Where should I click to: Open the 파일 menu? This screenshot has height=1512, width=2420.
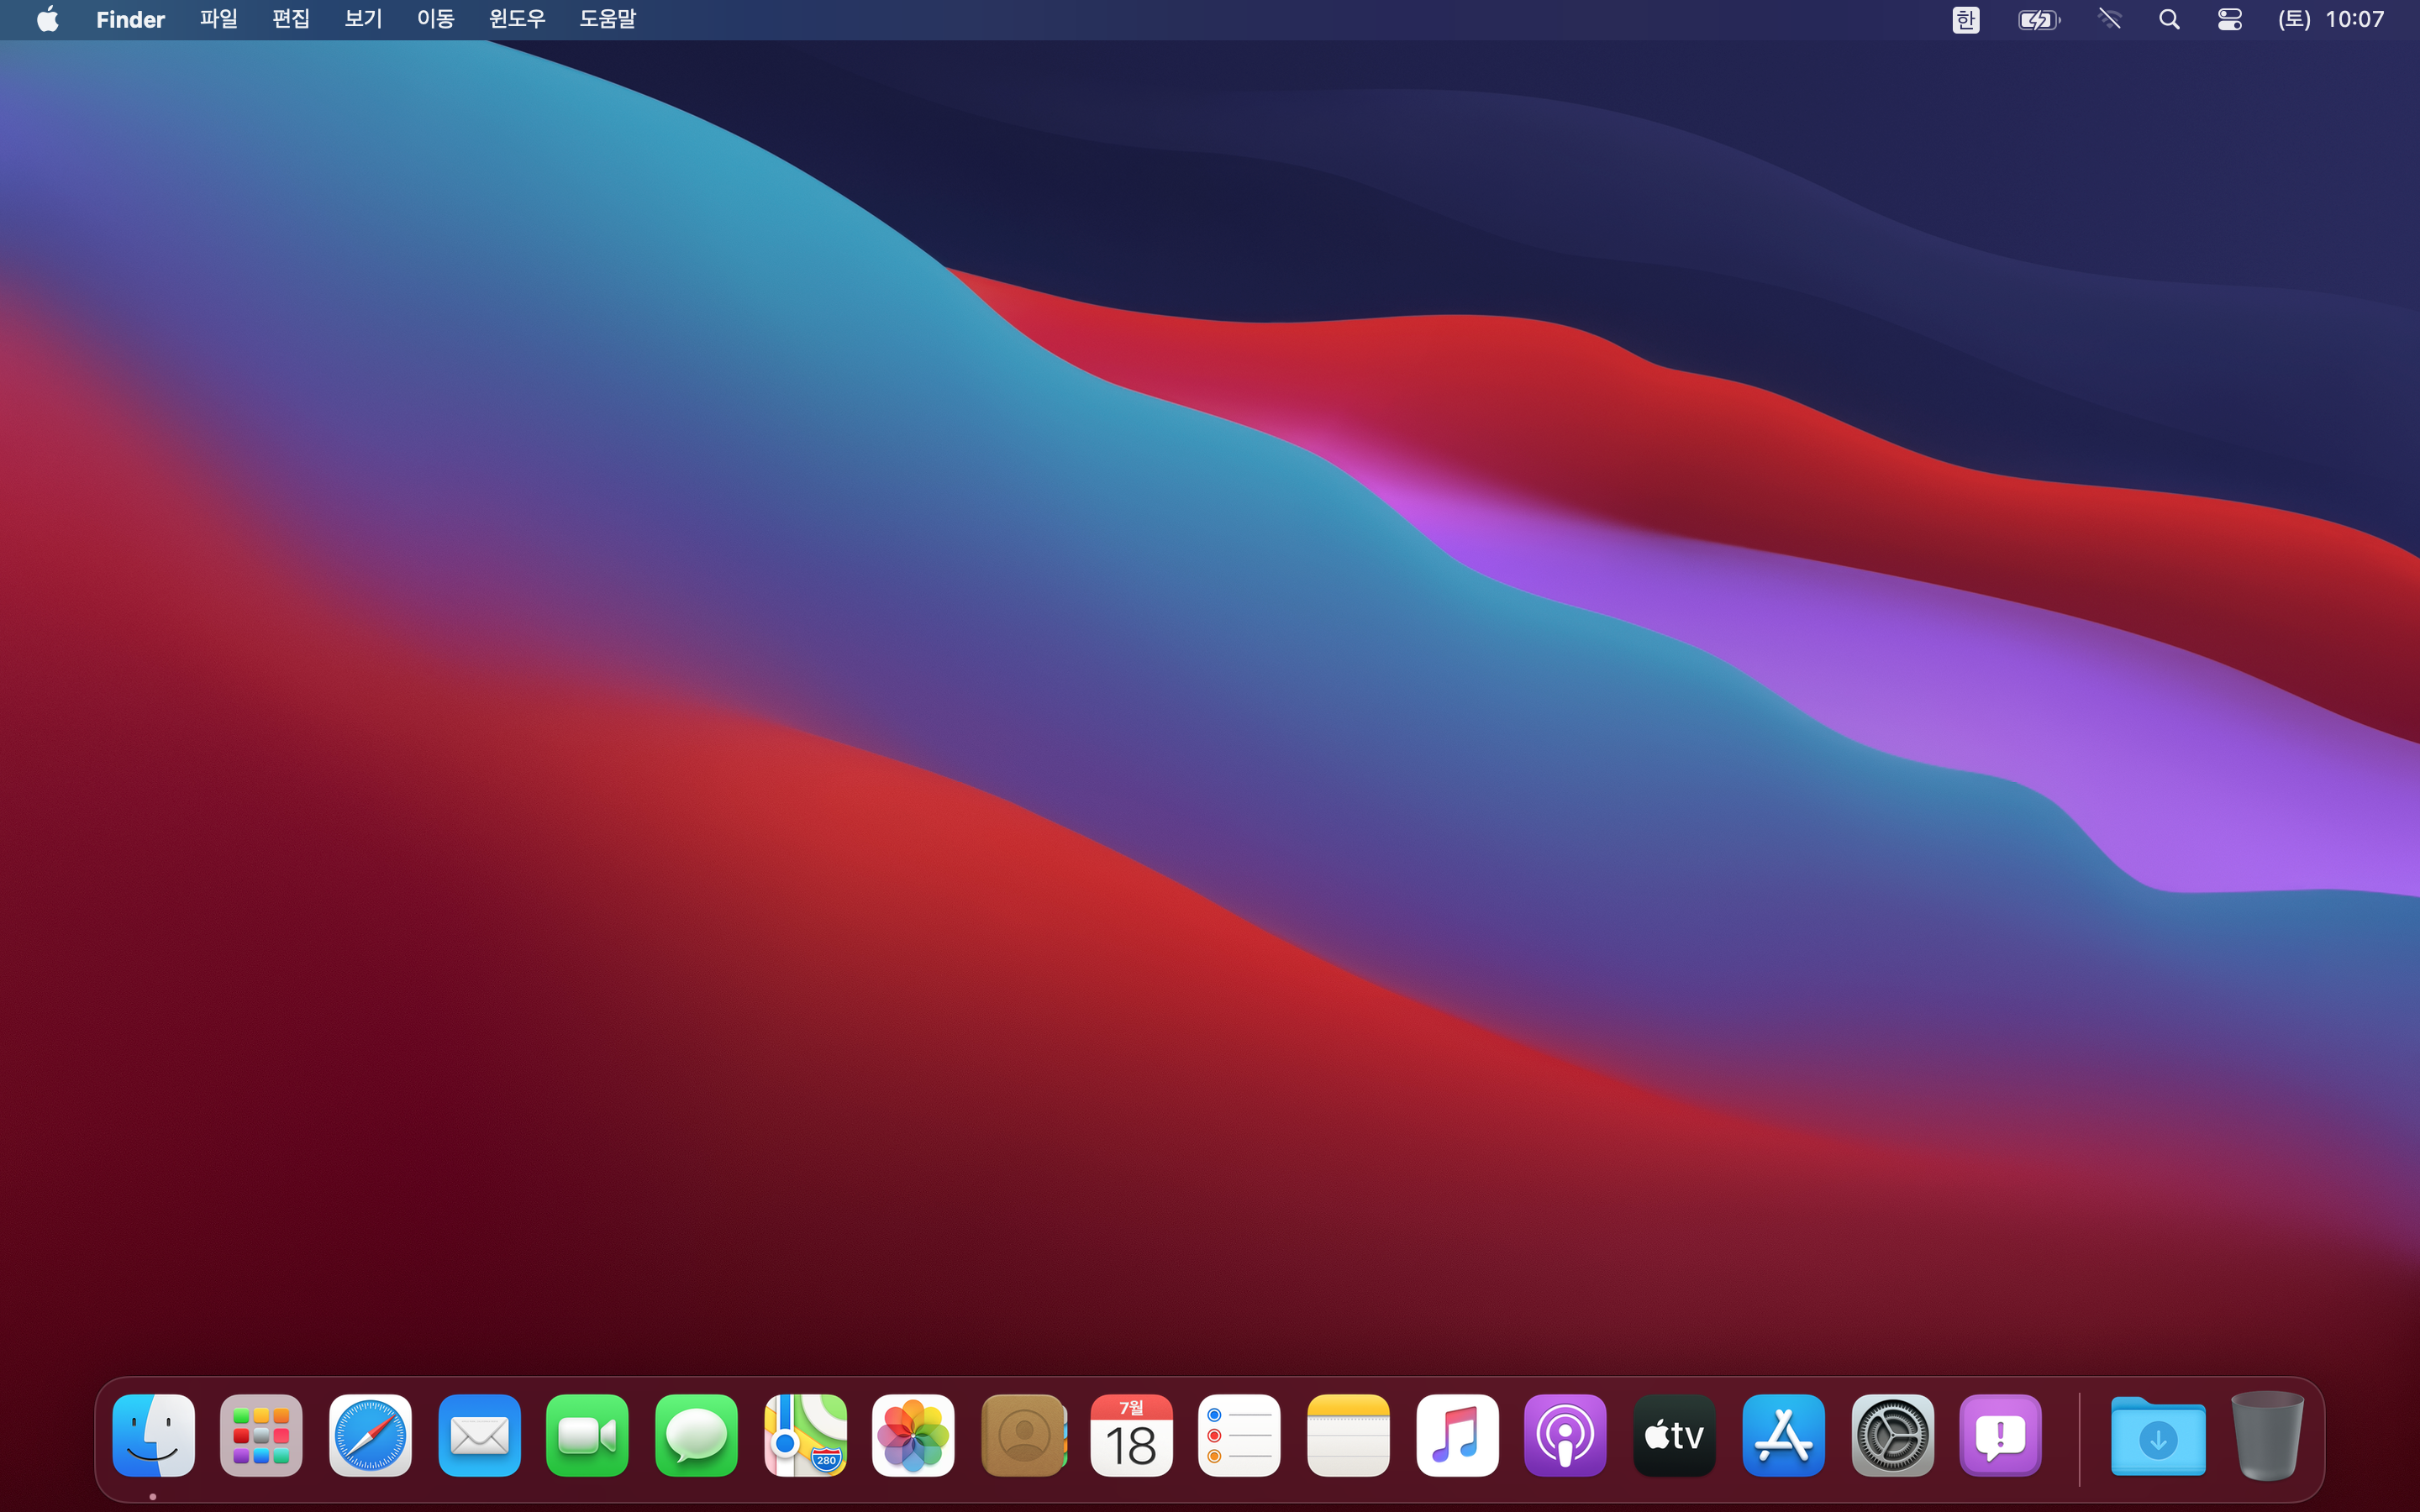tap(218, 19)
